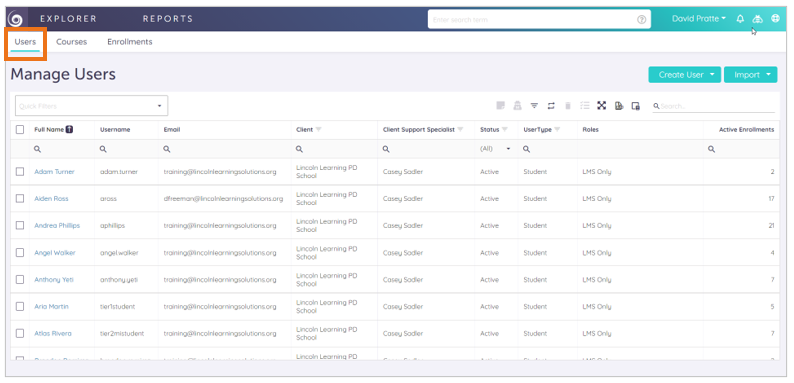Click the Full Name filter search icon

coord(37,149)
